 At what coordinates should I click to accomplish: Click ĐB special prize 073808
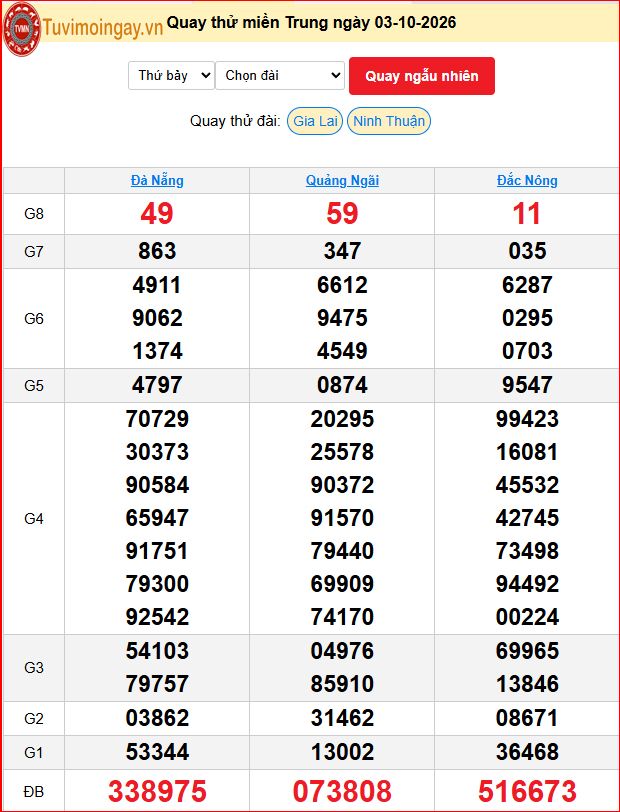click(x=342, y=791)
